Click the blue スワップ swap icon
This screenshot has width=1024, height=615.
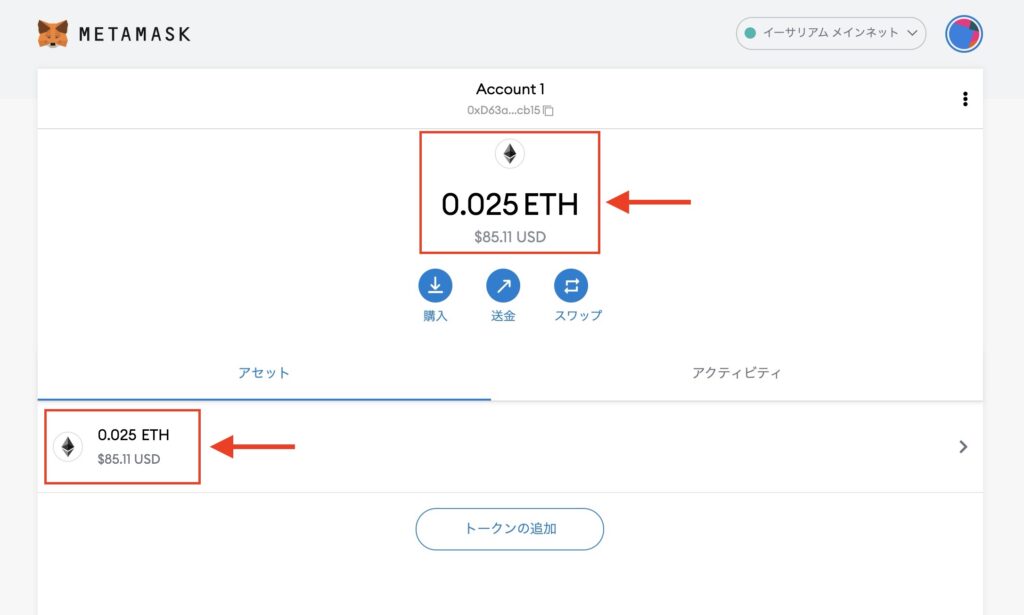[571, 285]
